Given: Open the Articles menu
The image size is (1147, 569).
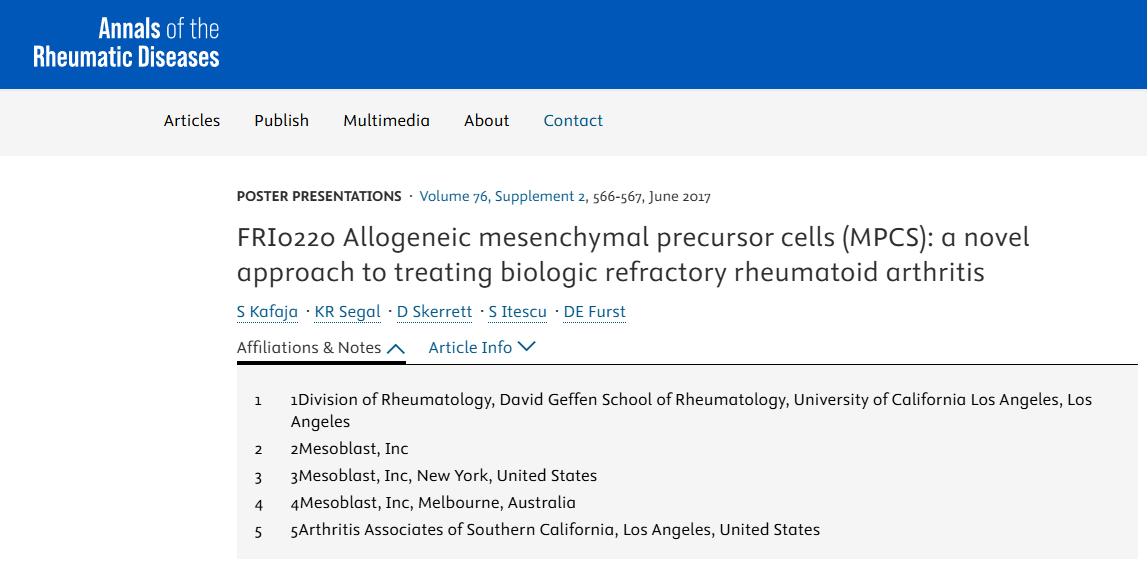Looking at the screenshot, I should point(192,121).
